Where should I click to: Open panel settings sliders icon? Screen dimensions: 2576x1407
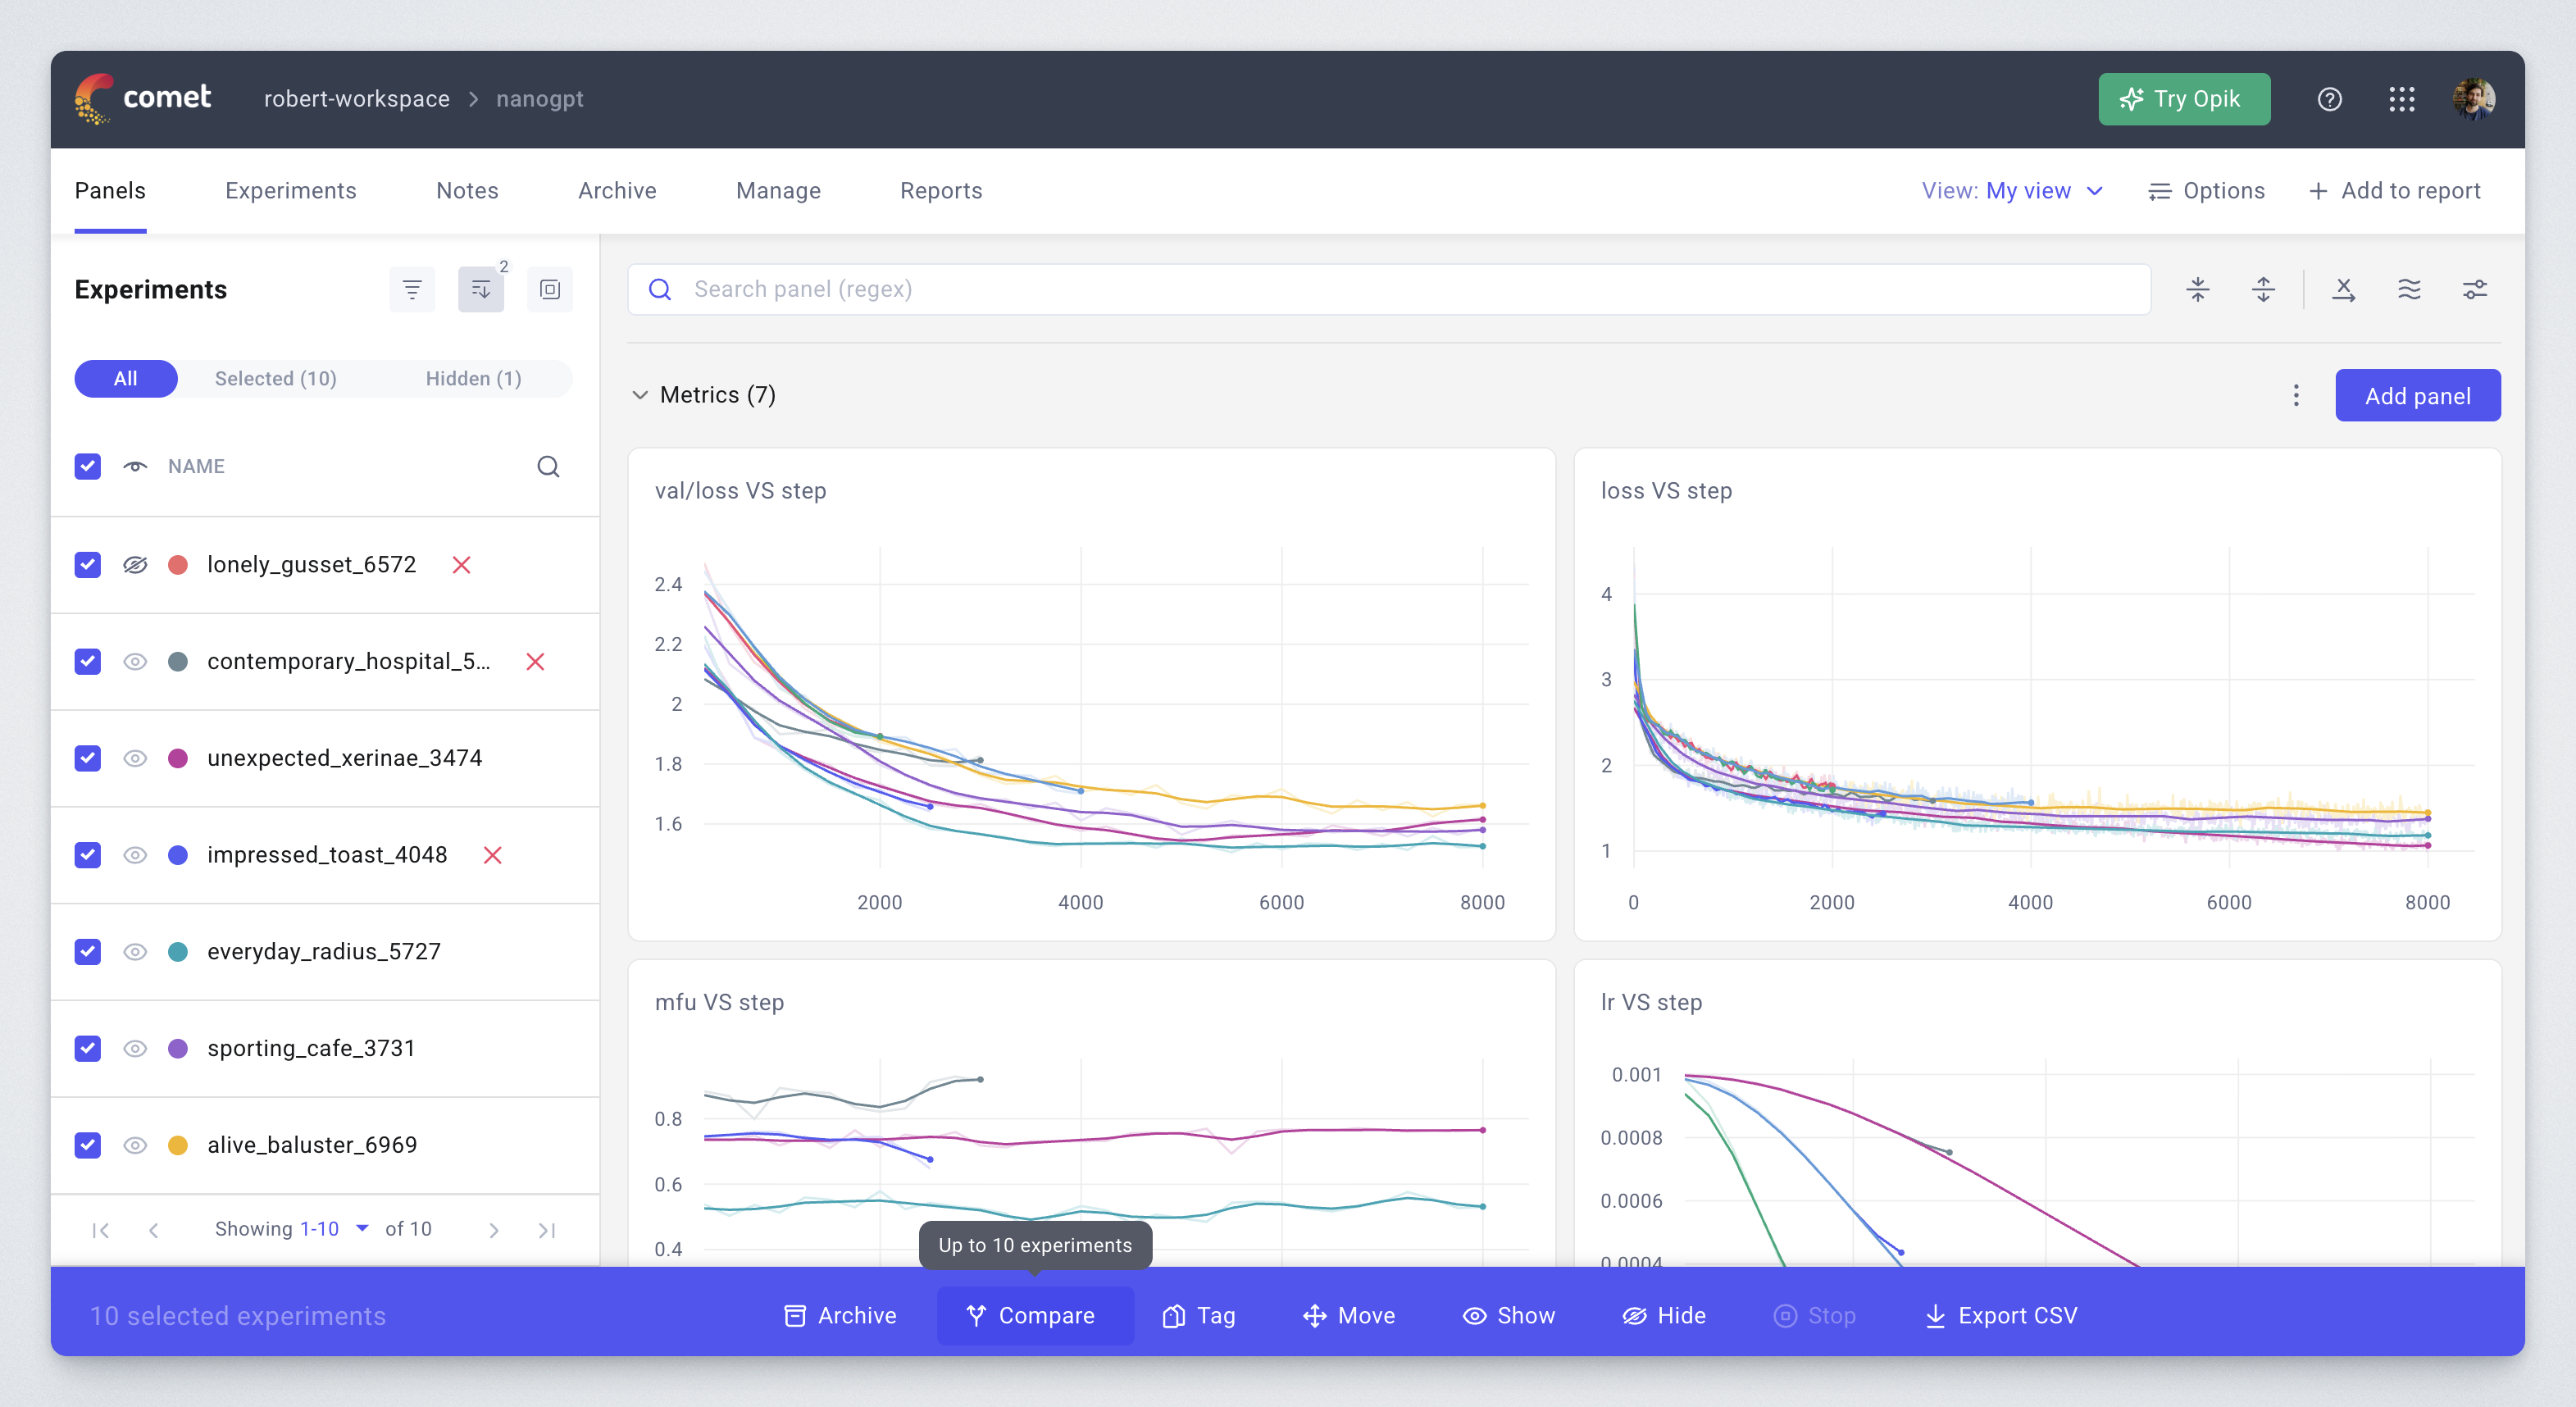click(2474, 290)
